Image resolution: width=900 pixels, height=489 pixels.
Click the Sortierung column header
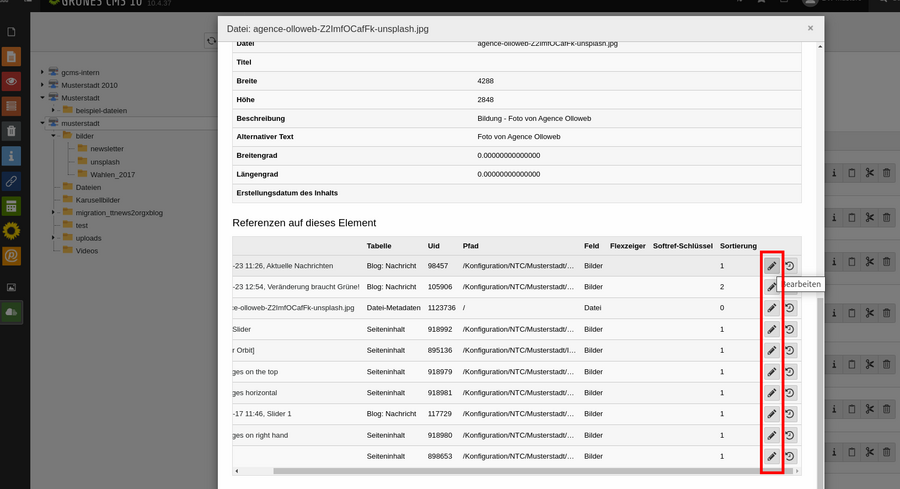[738, 246]
